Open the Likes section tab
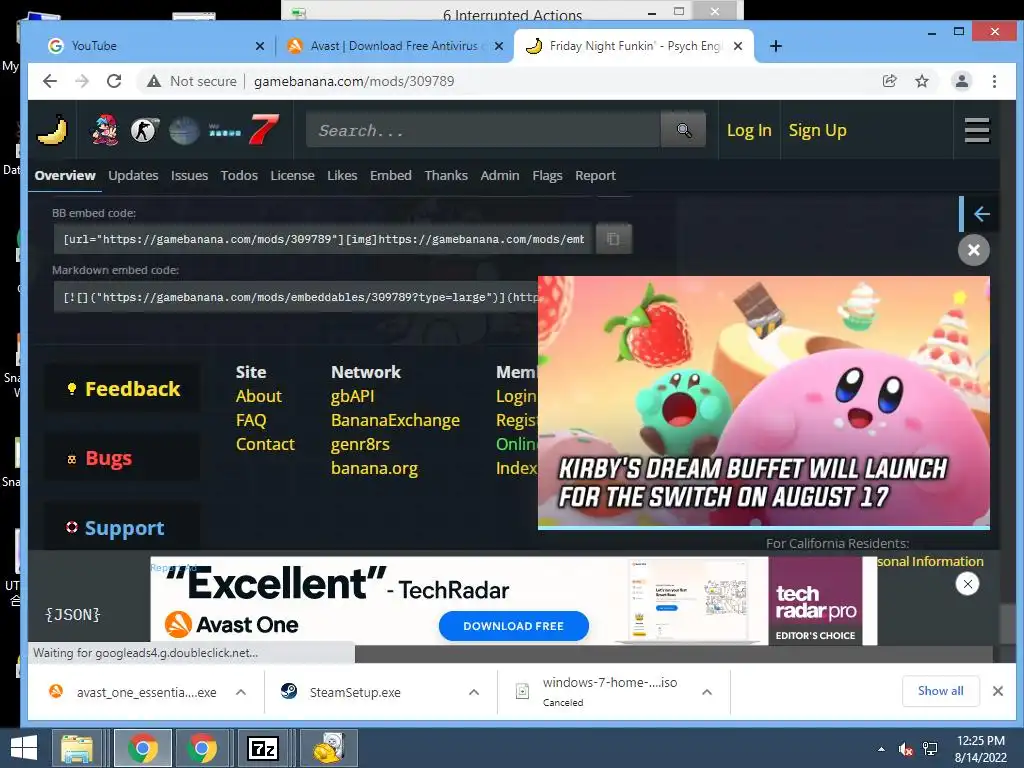1024x768 pixels. coord(342,175)
